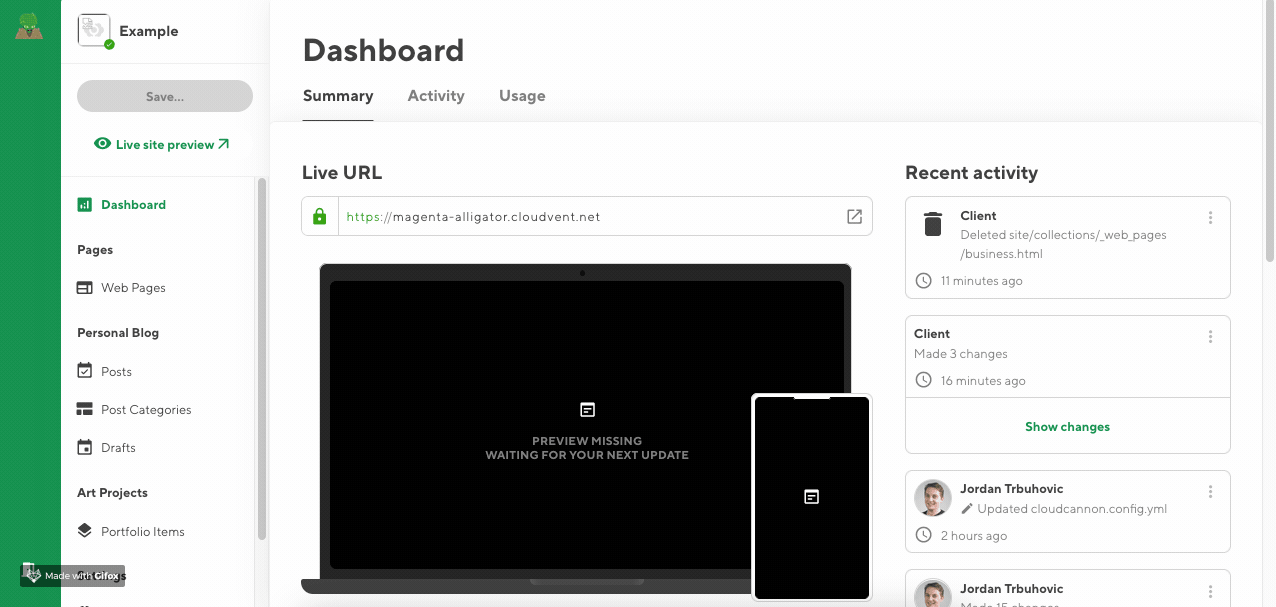Click the Personal Blog section heading
1276x607 pixels.
(118, 333)
